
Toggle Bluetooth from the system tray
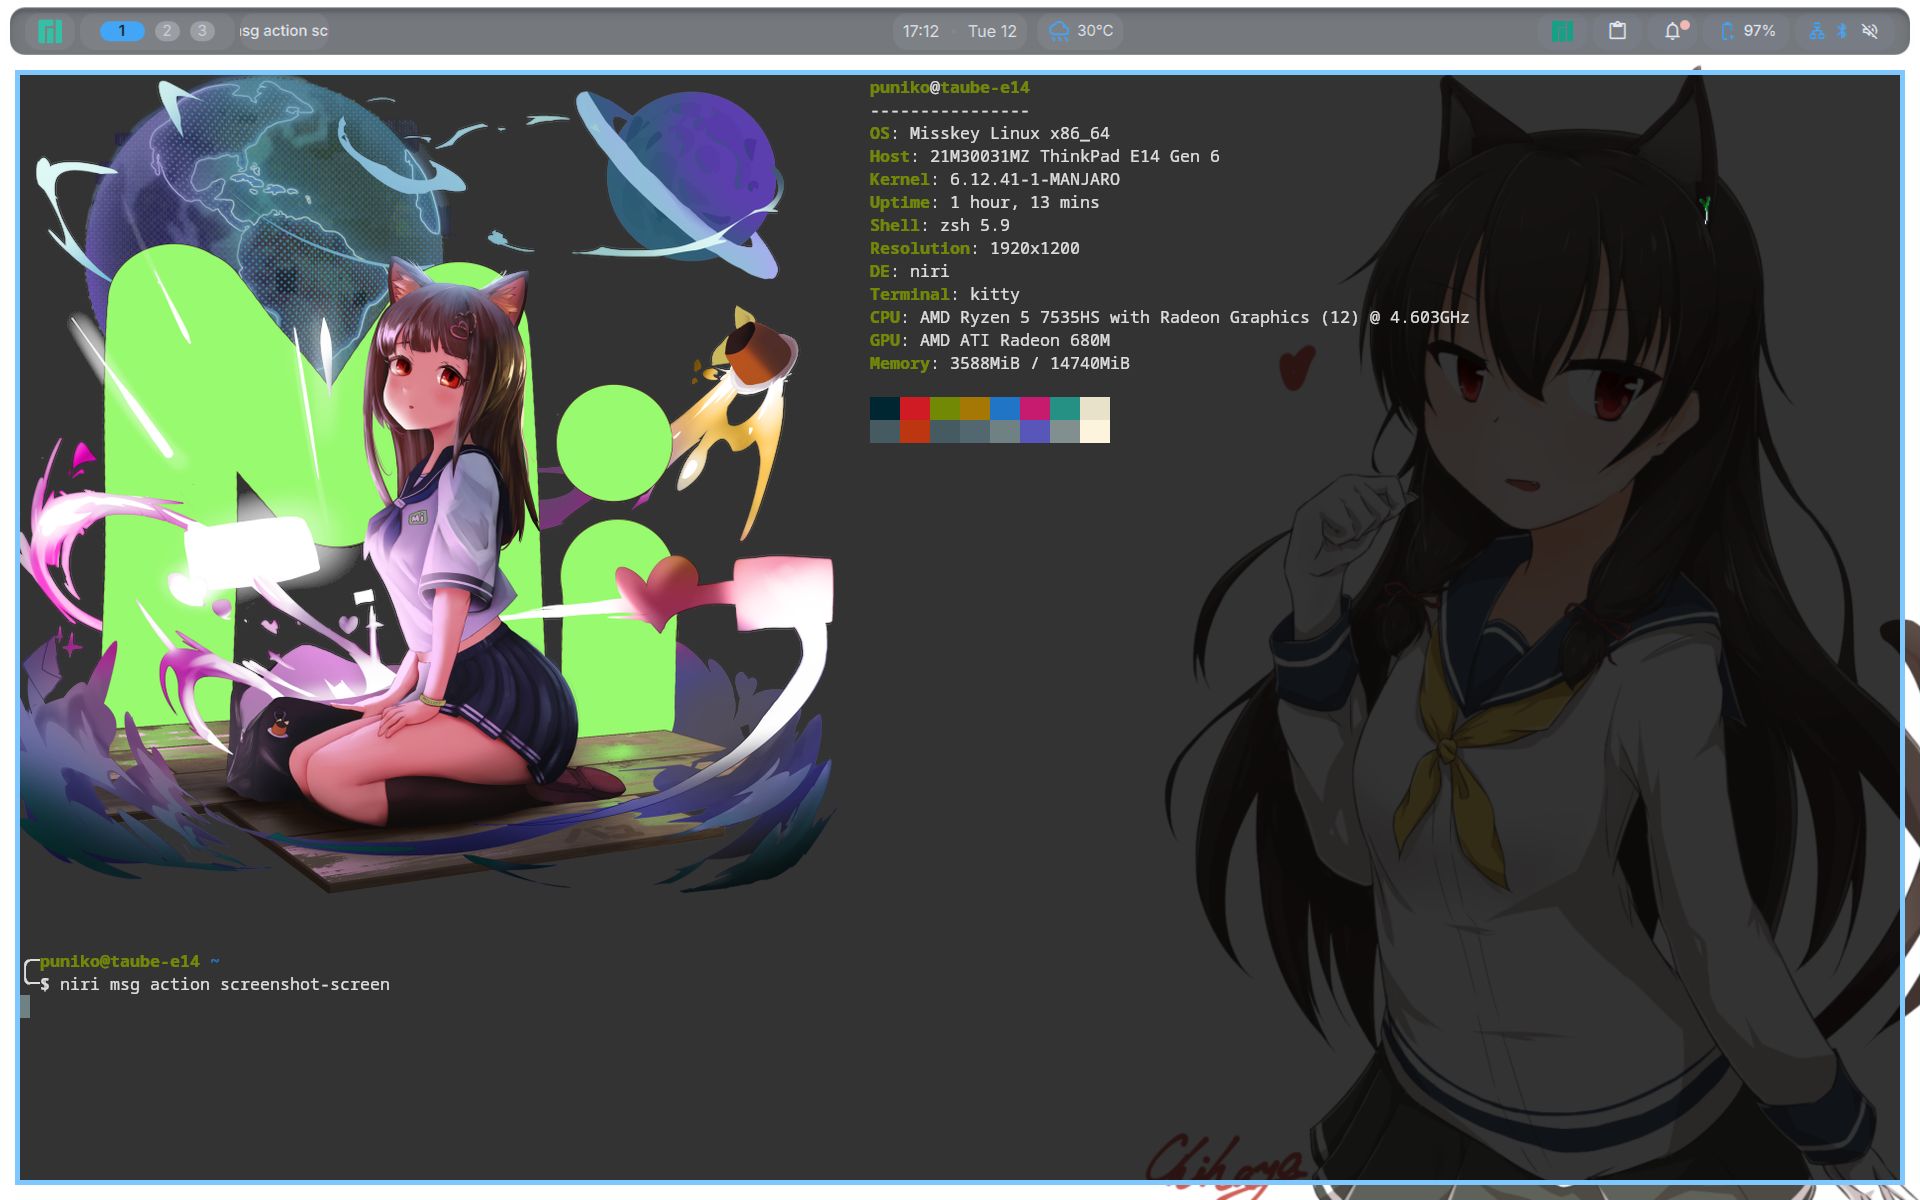coord(1842,31)
